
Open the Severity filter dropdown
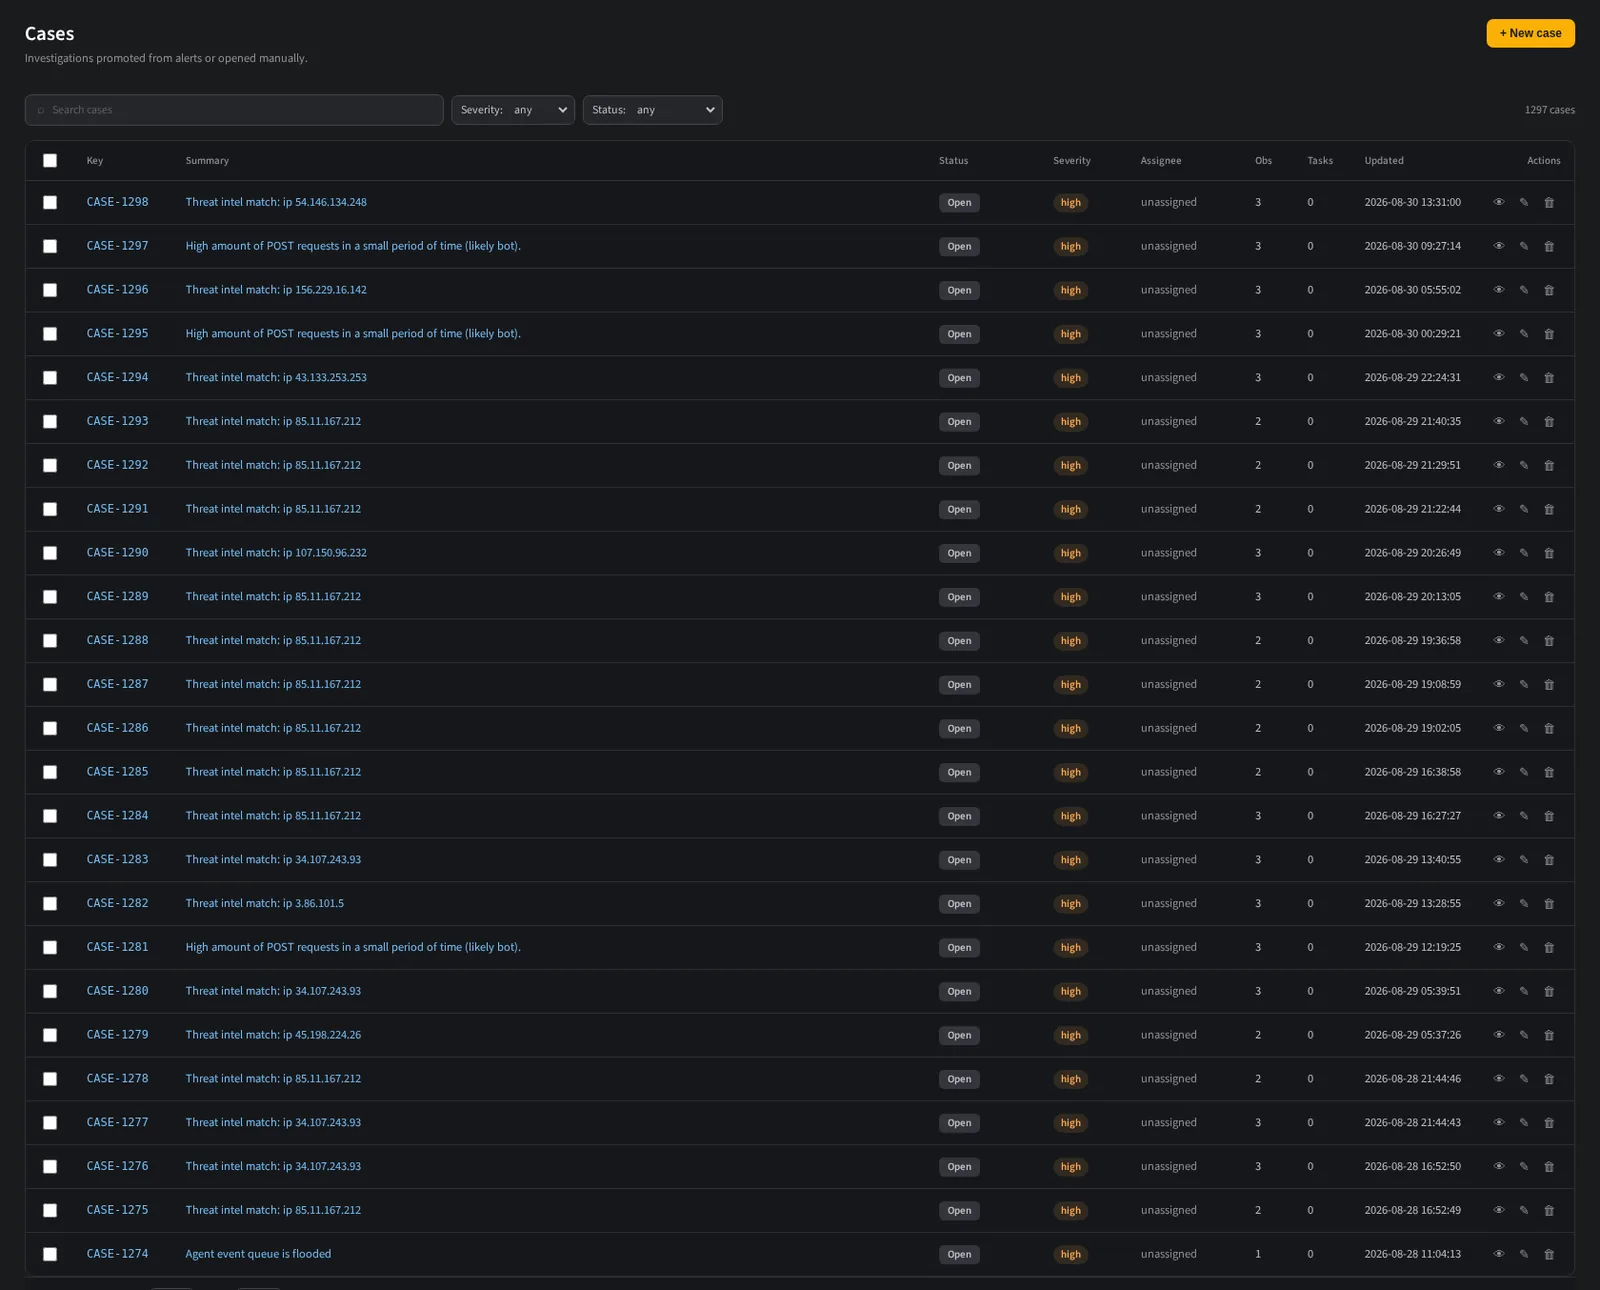513,110
